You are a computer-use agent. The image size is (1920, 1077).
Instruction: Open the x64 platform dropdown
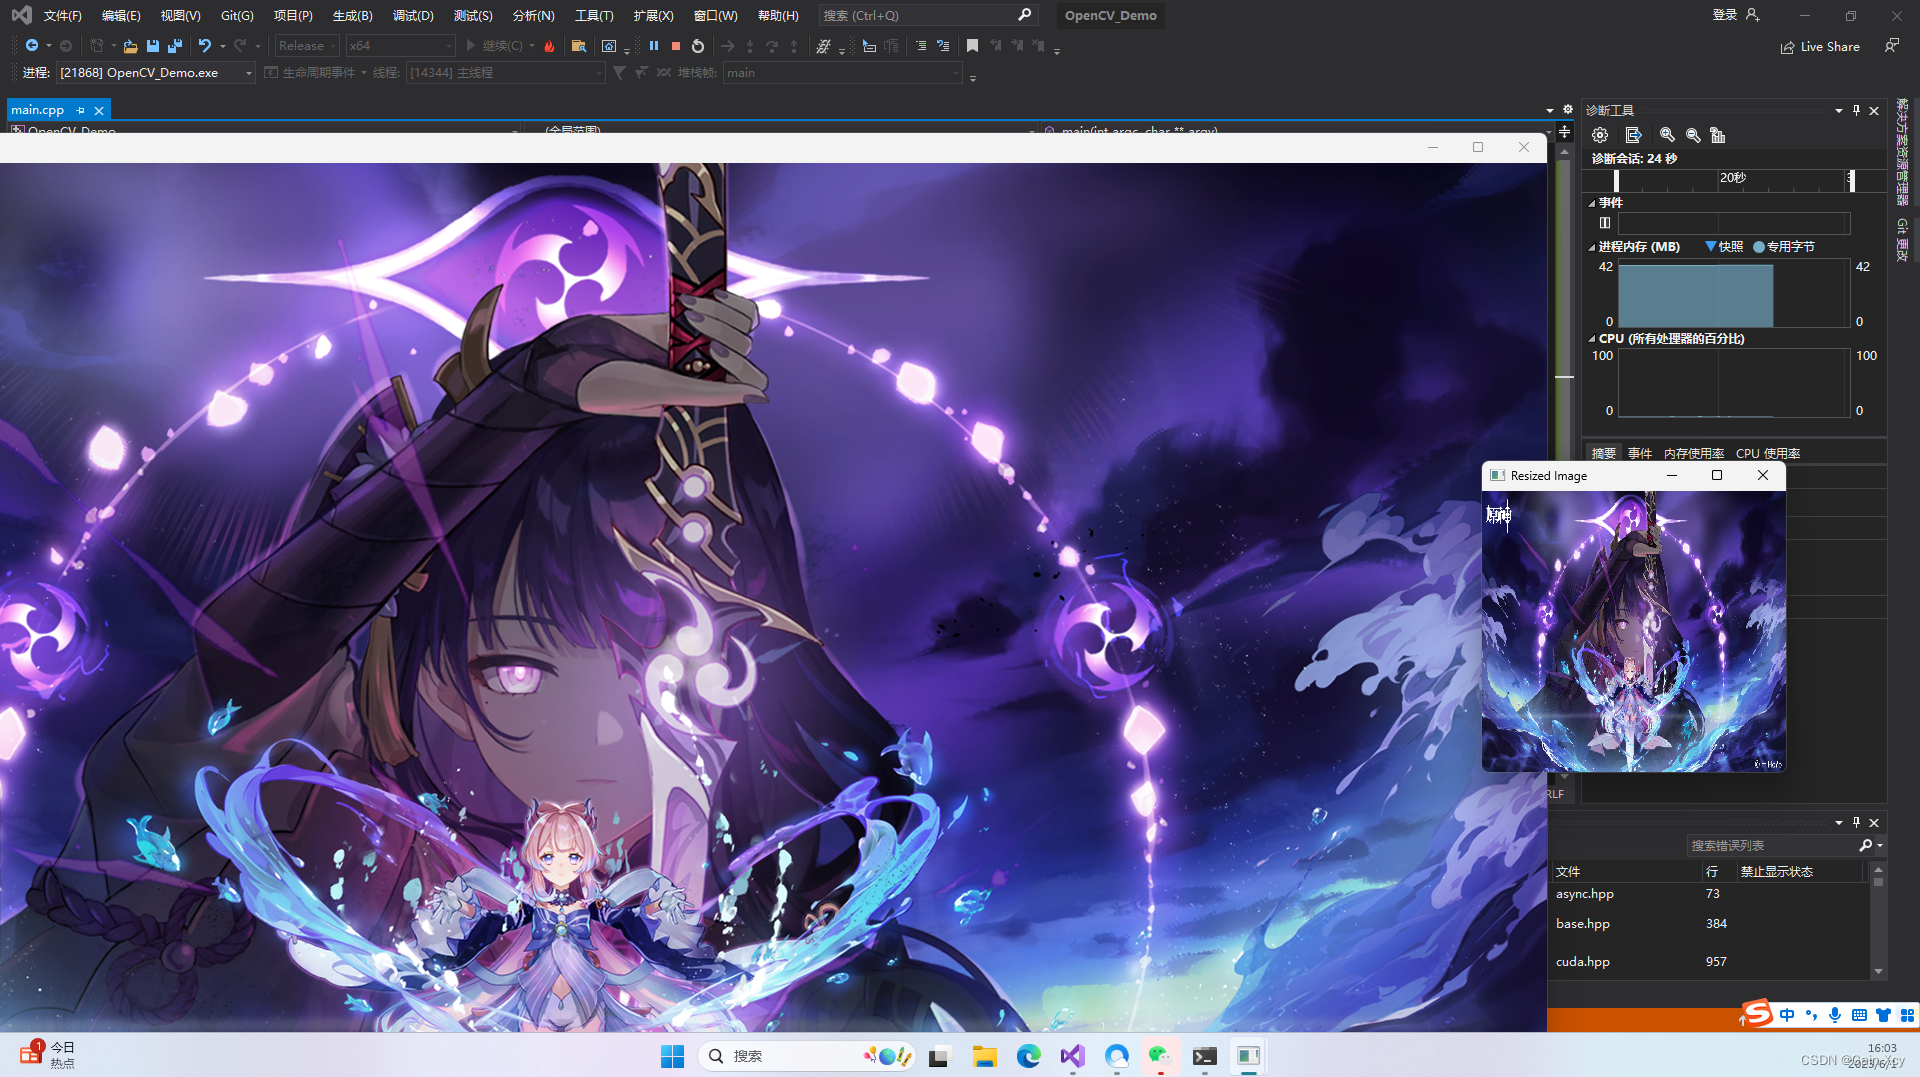pos(400,46)
